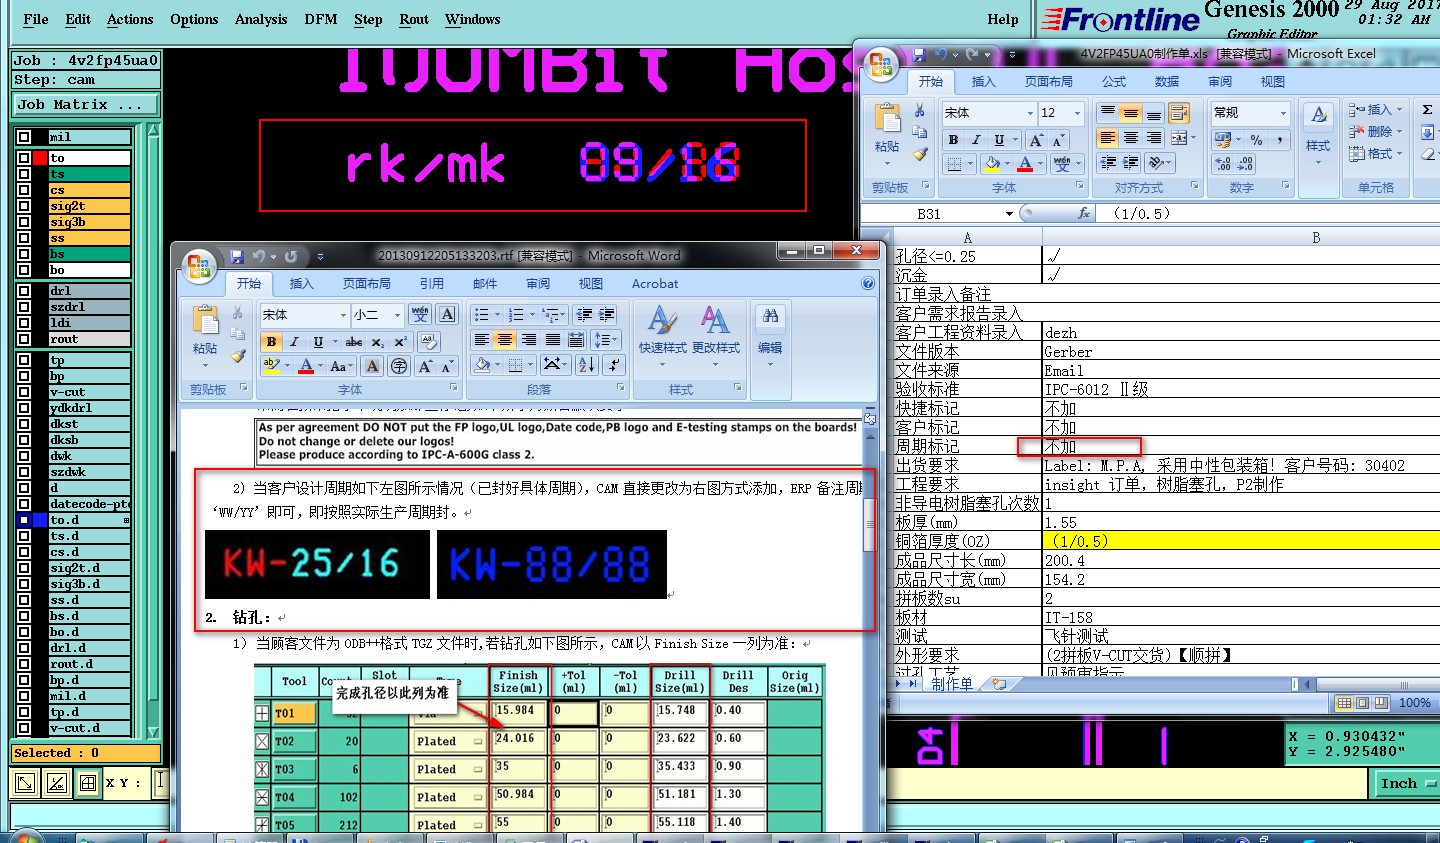
Task: Click the Excel fill color bucket swatch
Action: tap(992, 164)
